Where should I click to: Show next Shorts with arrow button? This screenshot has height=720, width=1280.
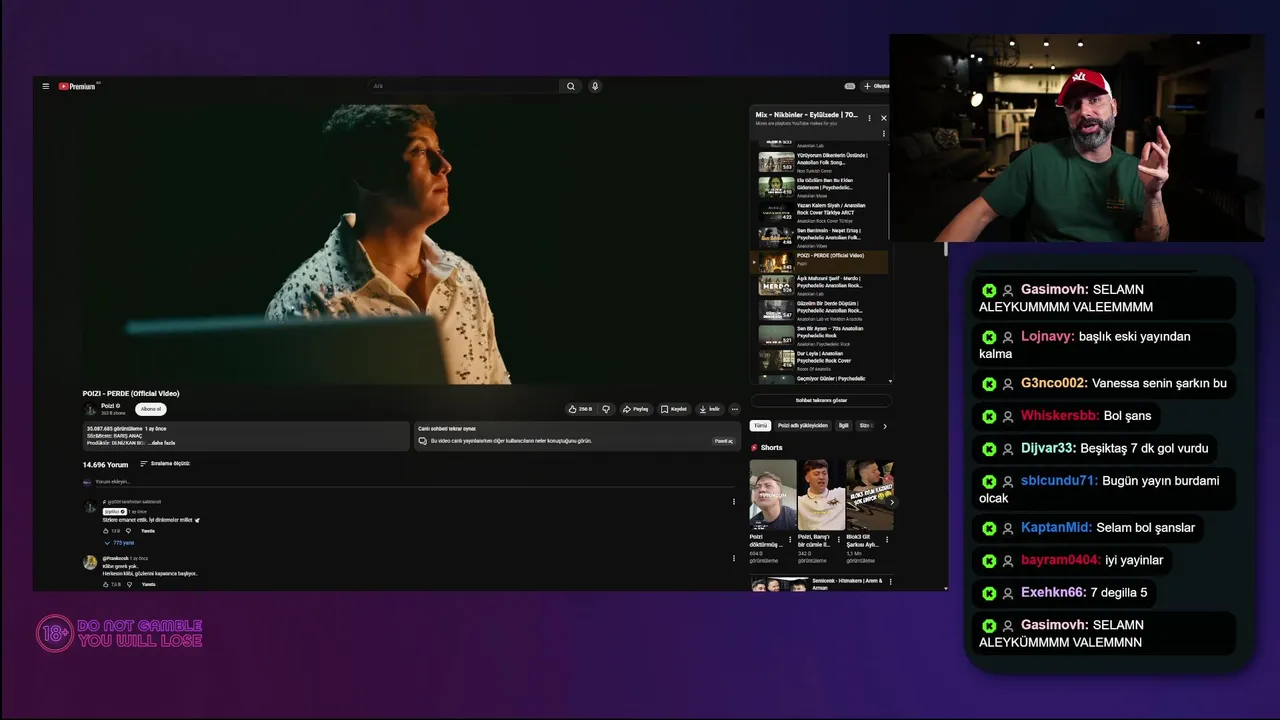[x=891, y=502]
